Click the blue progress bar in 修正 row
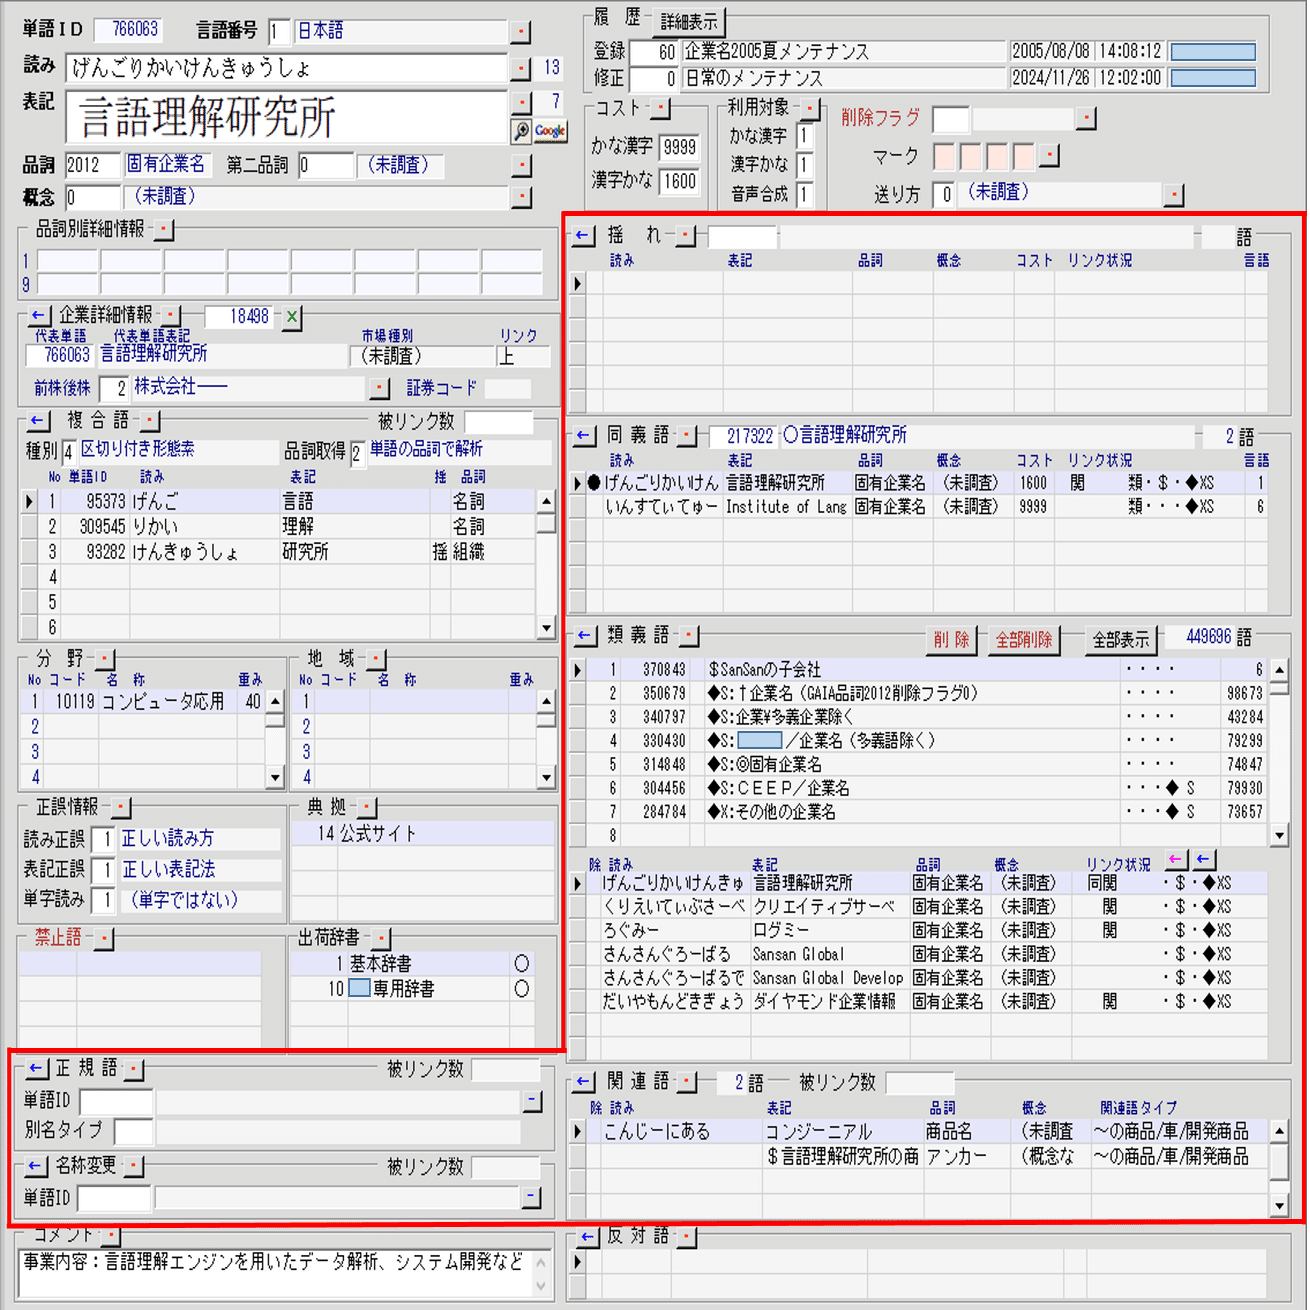Viewport: 1310px width, 1310px height. click(x=1213, y=78)
